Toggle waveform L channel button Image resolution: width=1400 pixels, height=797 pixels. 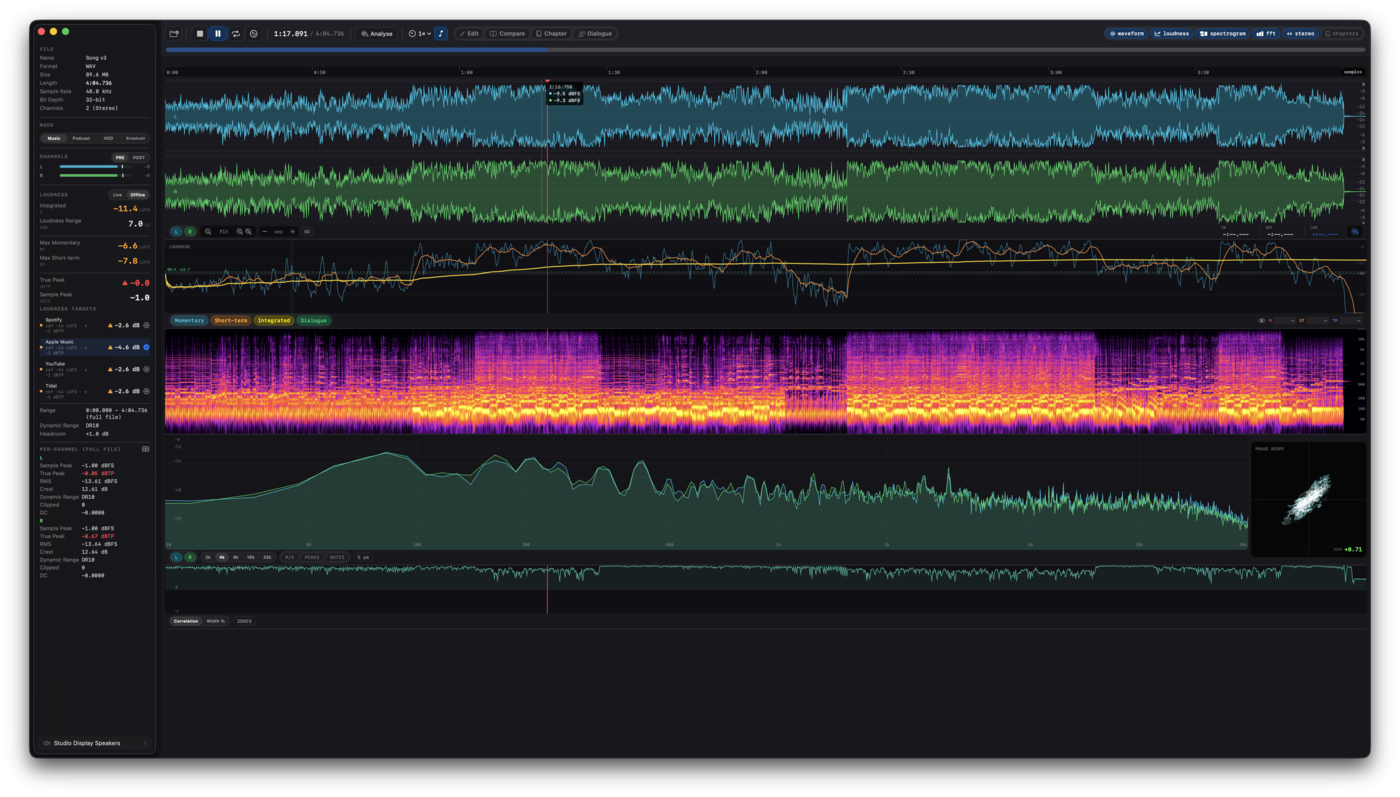point(177,231)
